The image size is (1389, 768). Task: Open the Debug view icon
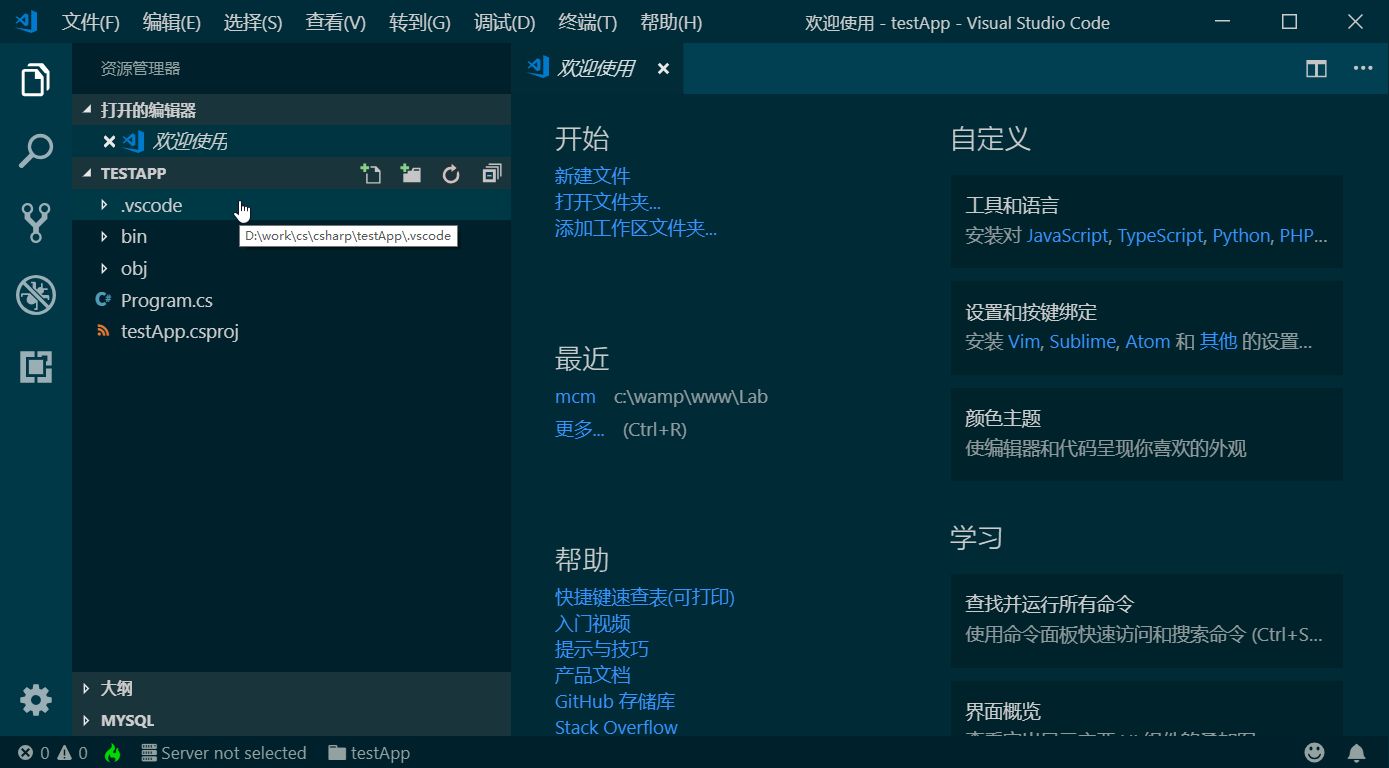pyautogui.click(x=36, y=295)
